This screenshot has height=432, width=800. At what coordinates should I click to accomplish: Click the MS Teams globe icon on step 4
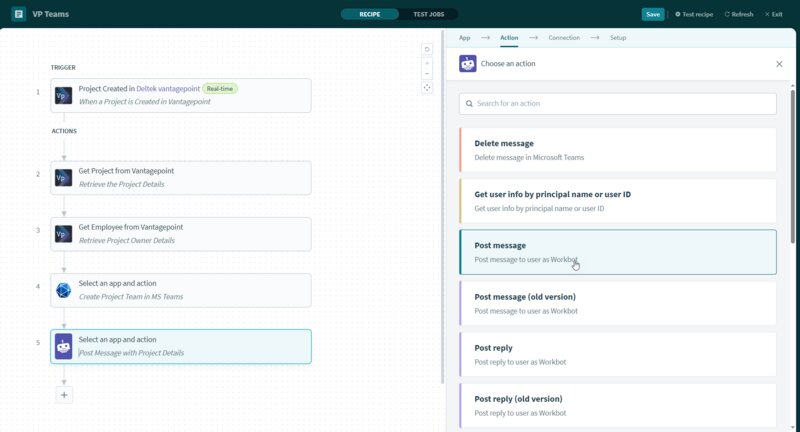[x=63, y=290]
